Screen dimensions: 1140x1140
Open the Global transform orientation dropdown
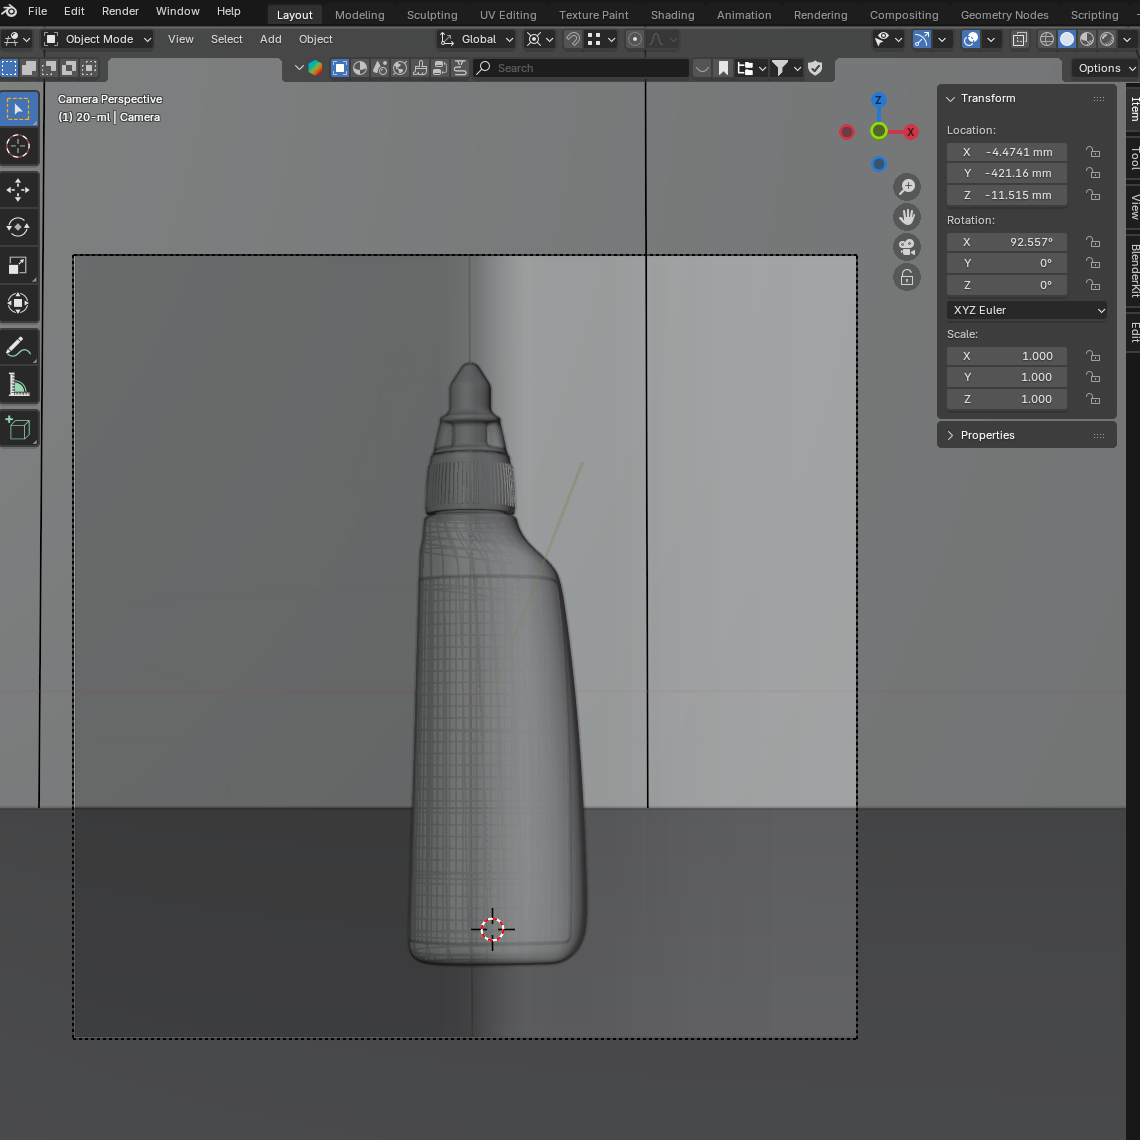[x=476, y=39]
